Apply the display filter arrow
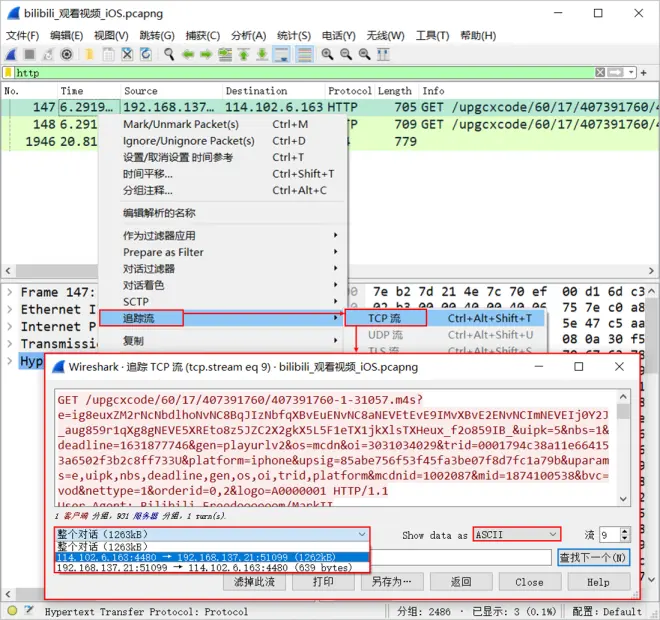This screenshot has height=620, width=660. coord(615,72)
